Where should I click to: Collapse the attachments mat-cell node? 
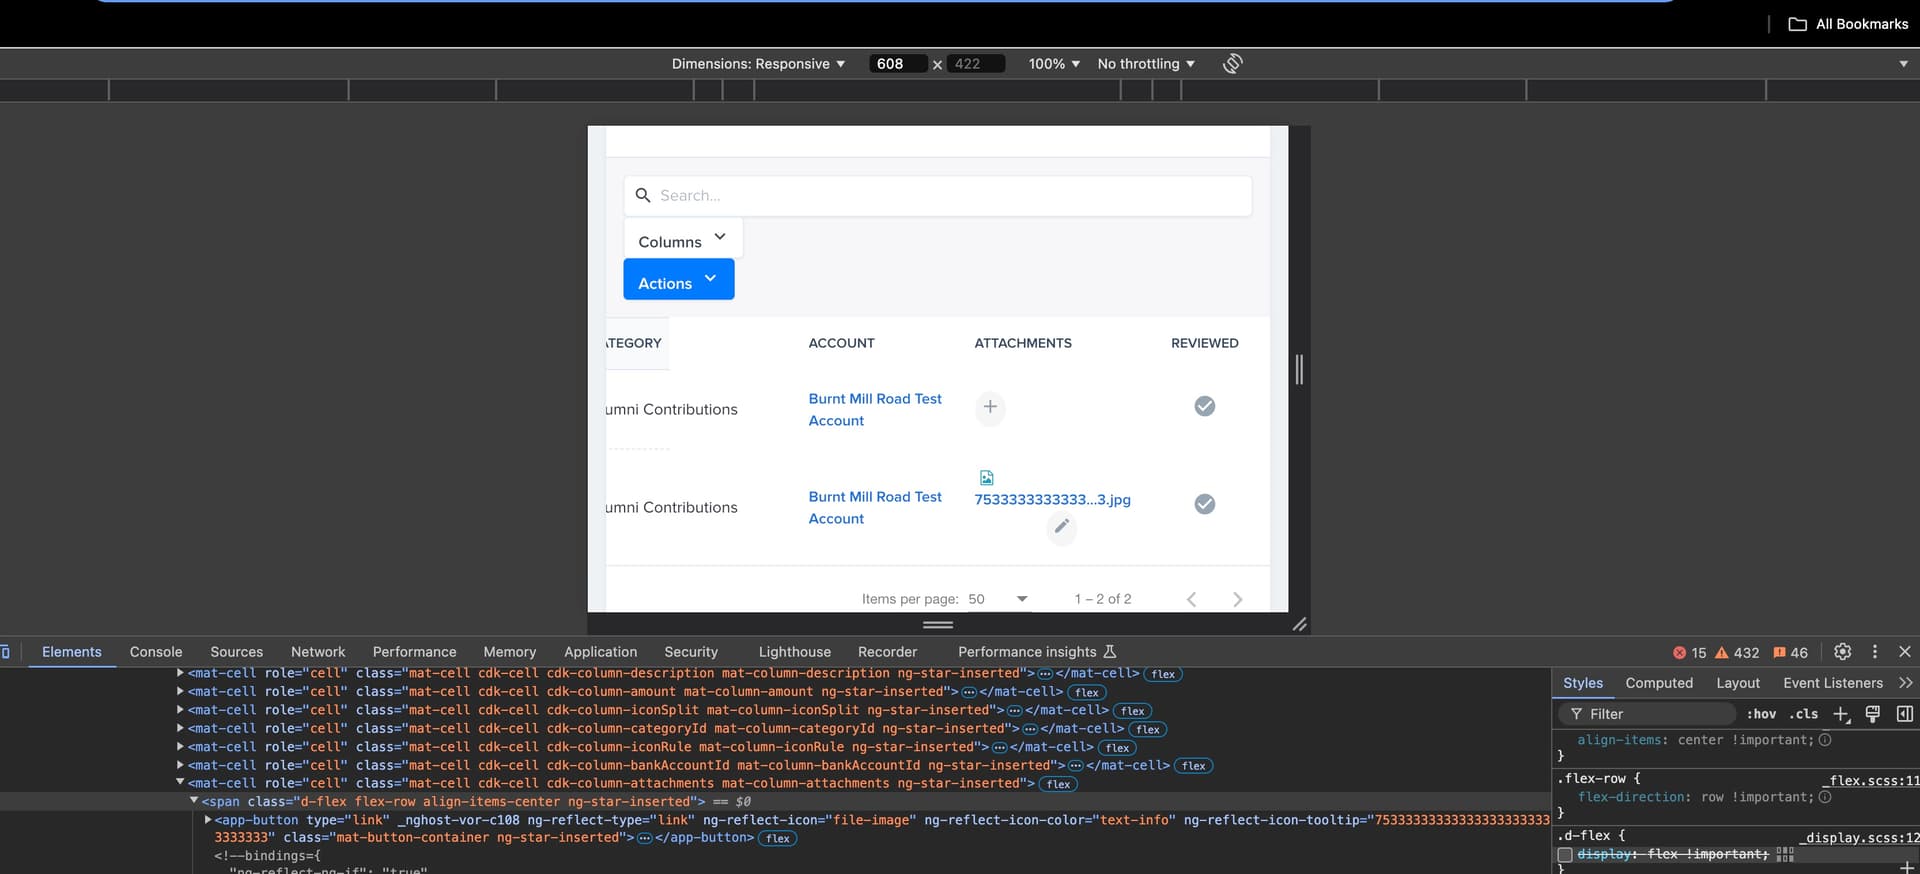pos(180,783)
